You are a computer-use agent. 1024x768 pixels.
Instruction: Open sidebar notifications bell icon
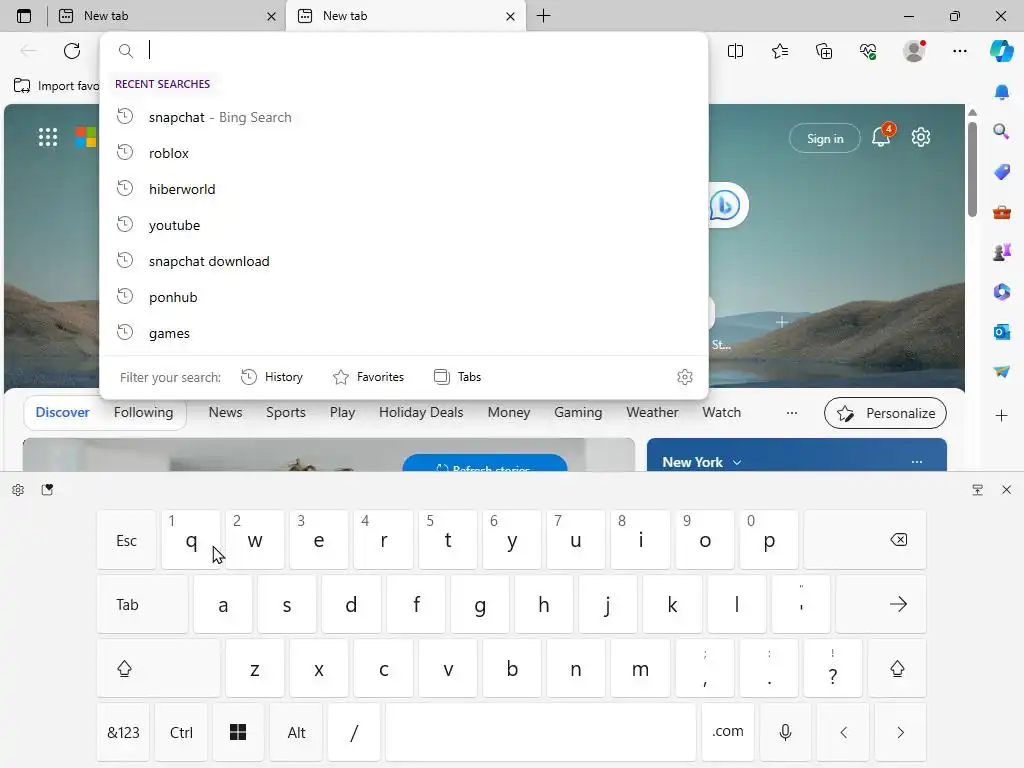(x=1002, y=92)
